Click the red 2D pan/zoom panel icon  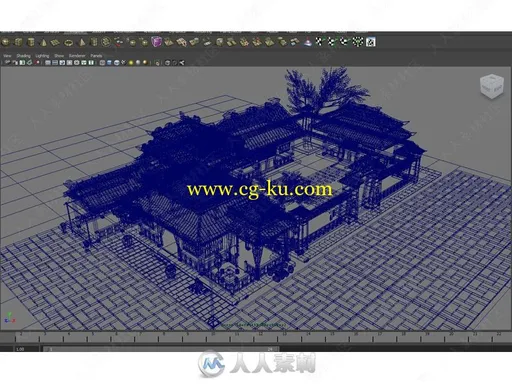[x=37, y=63]
